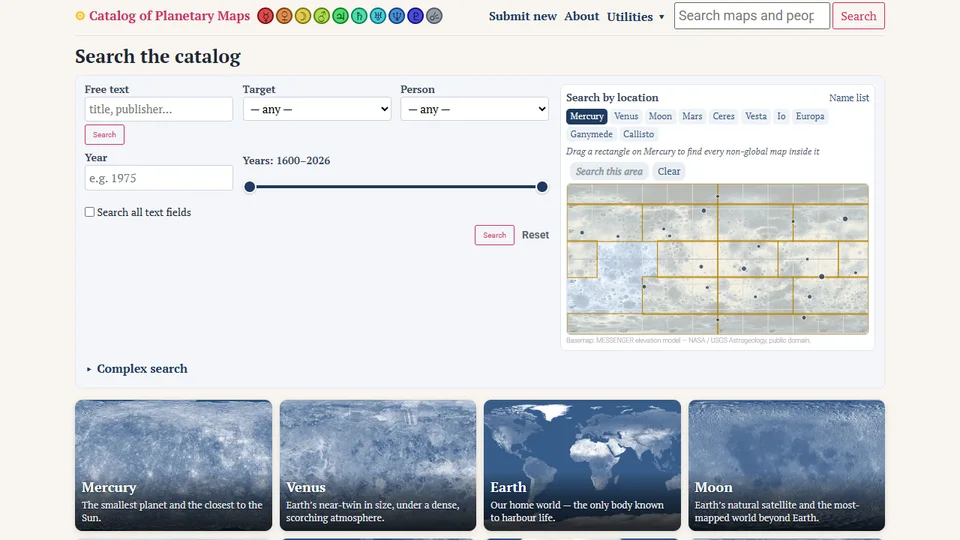Click the Search button under Free text

(104, 135)
